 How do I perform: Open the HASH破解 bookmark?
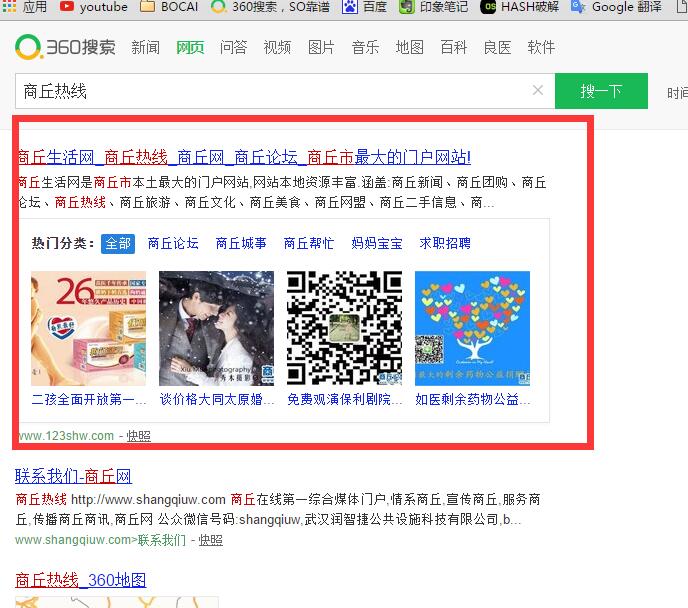pos(520,7)
